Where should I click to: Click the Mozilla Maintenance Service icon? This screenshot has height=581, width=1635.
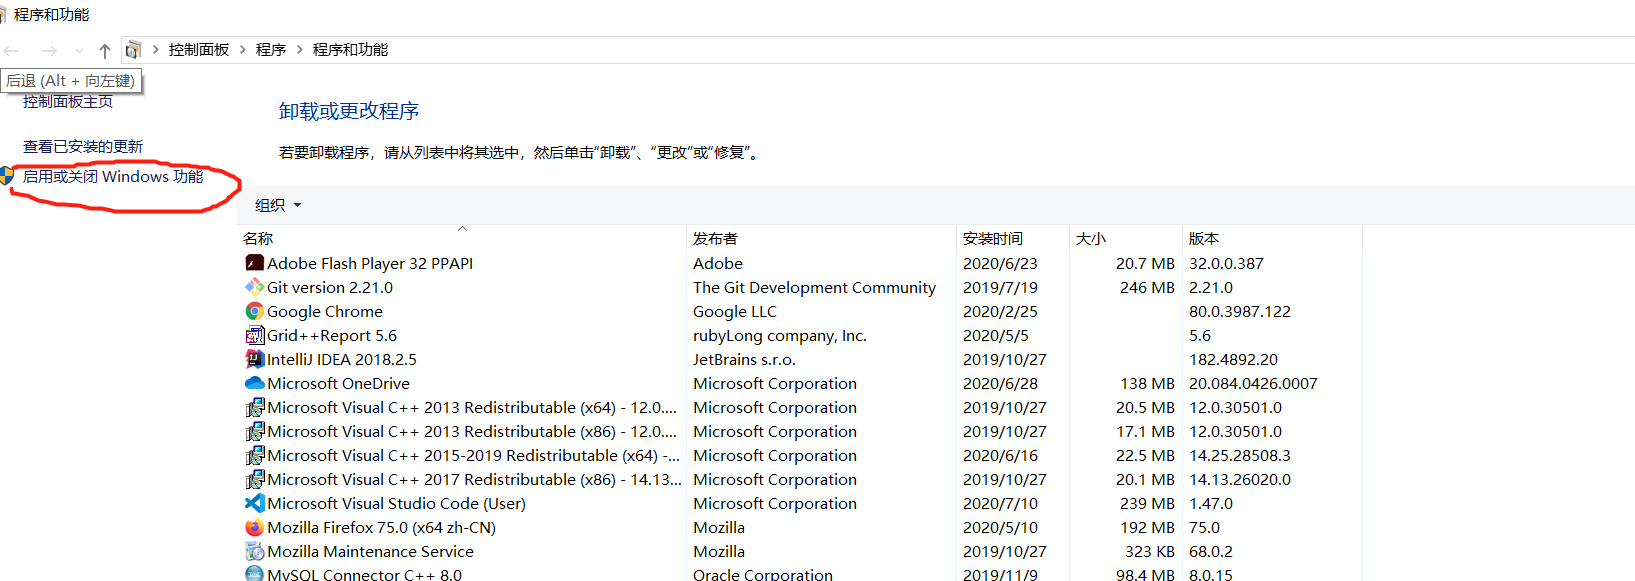click(255, 551)
